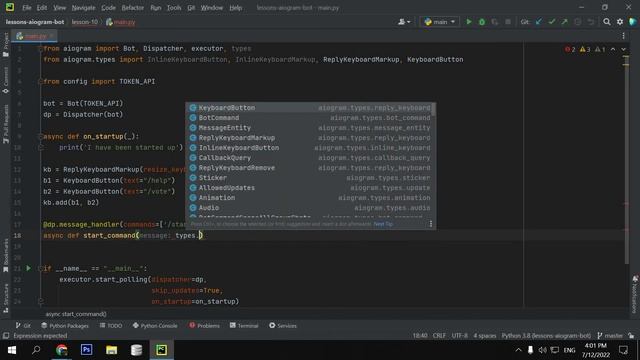Choose ReplyKeyboardRemove completion suggestion

(311, 168)
